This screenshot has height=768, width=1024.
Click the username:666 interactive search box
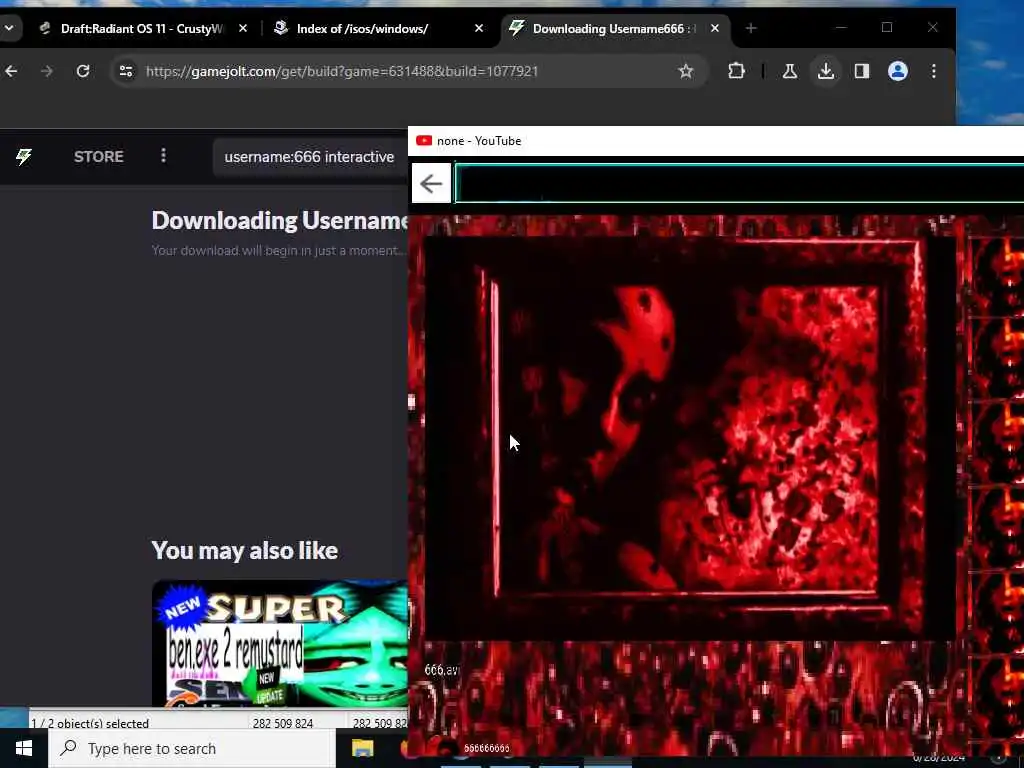pyautogui.click(x=310, y=157)
